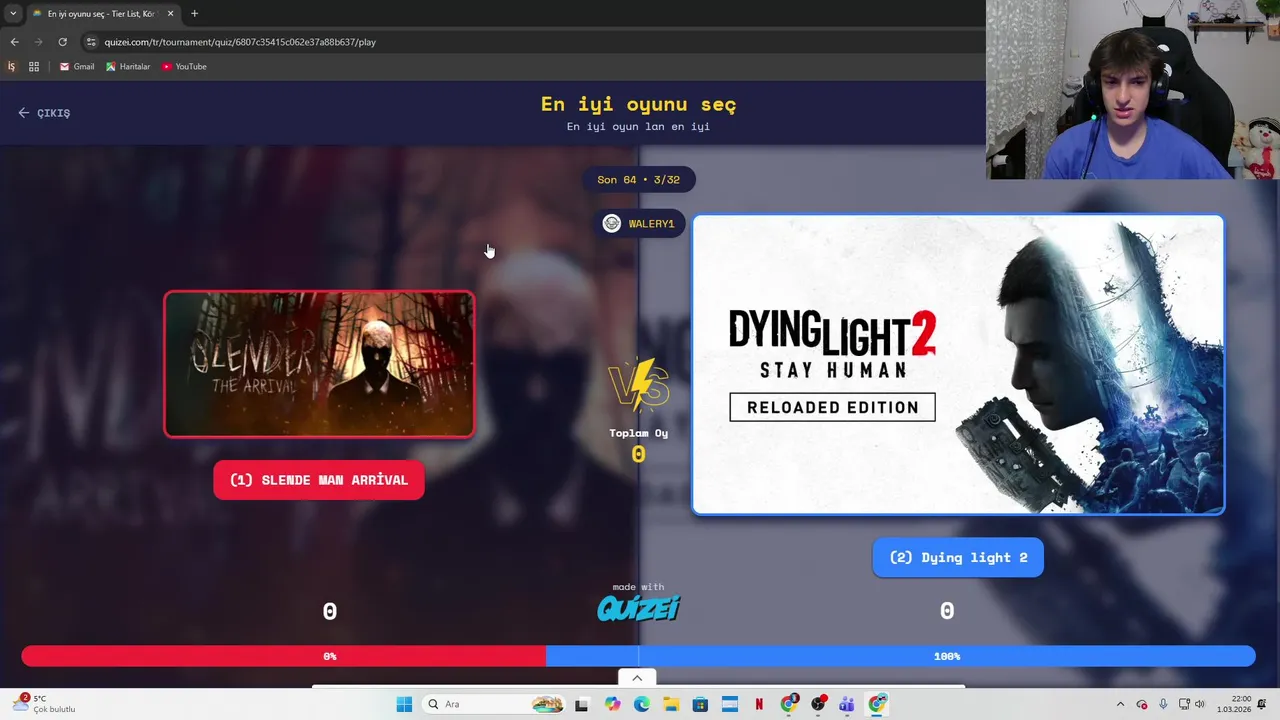This screenshot has height=720, width=1280.
Task: Vote for (1) SLENDE MAN ARRIVAL
Action: (x=319, y=480)
